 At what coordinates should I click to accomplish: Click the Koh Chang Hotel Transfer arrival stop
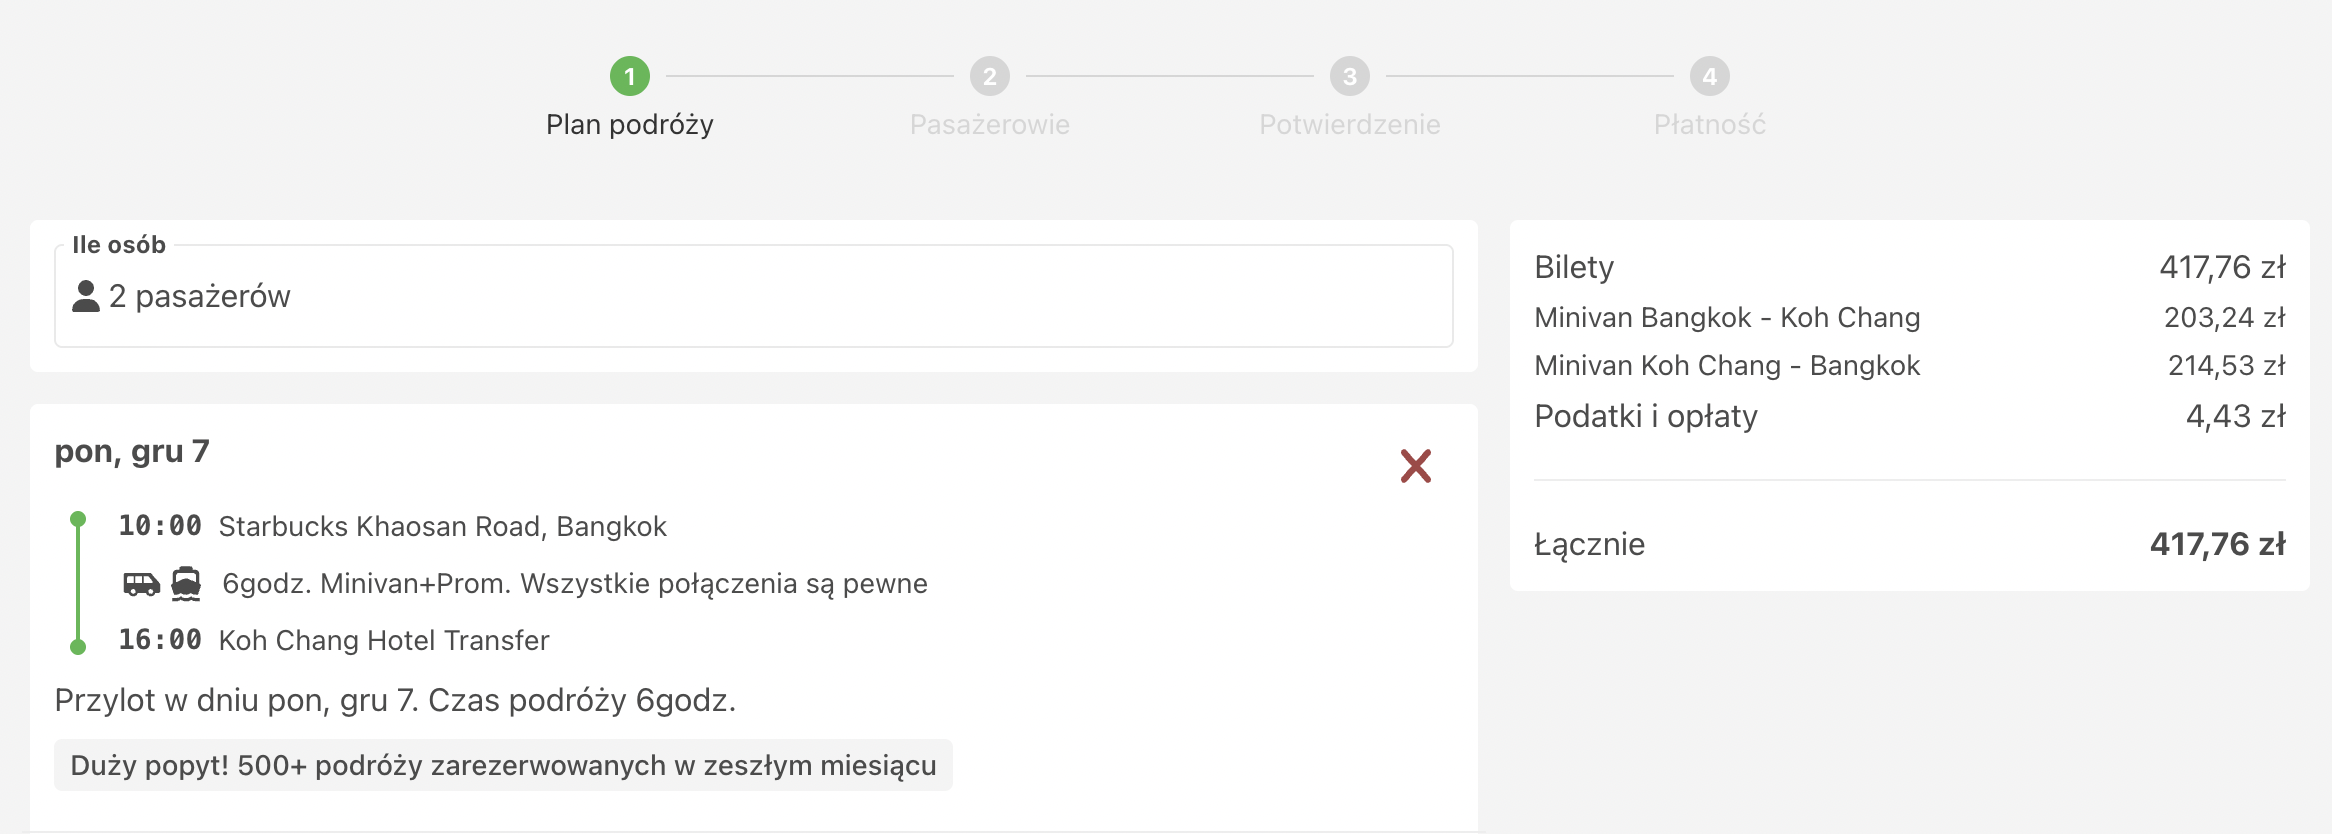pyautogui.click(x=384, y=640)
